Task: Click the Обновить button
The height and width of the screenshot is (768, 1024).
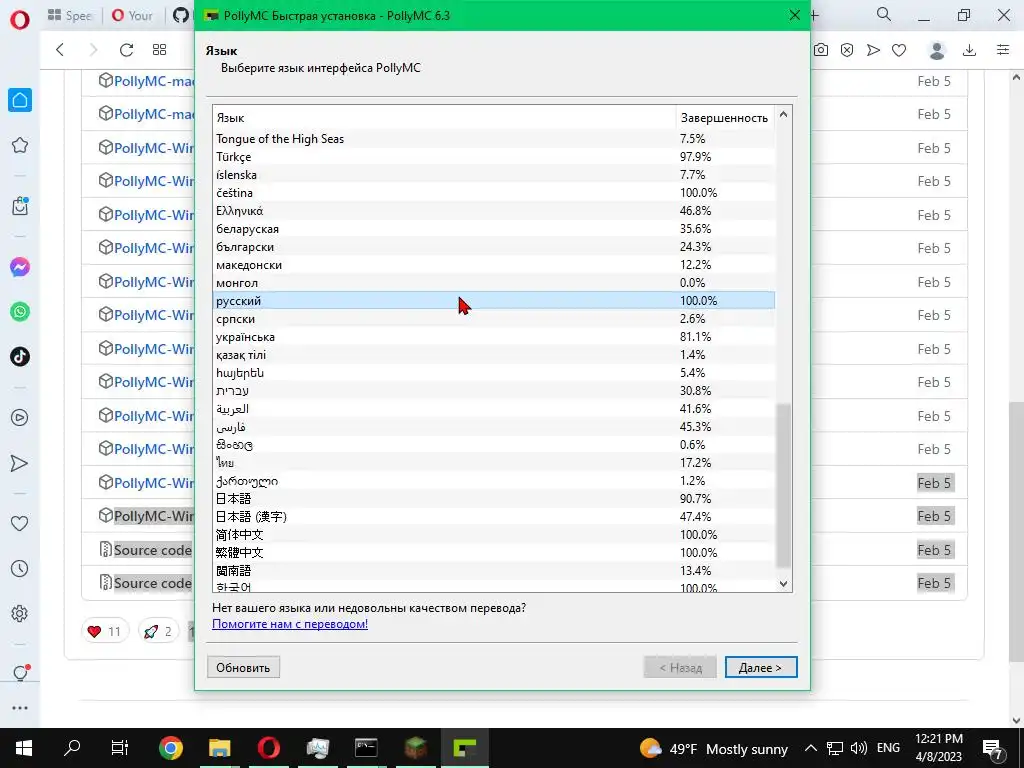Action: (243, 667)
